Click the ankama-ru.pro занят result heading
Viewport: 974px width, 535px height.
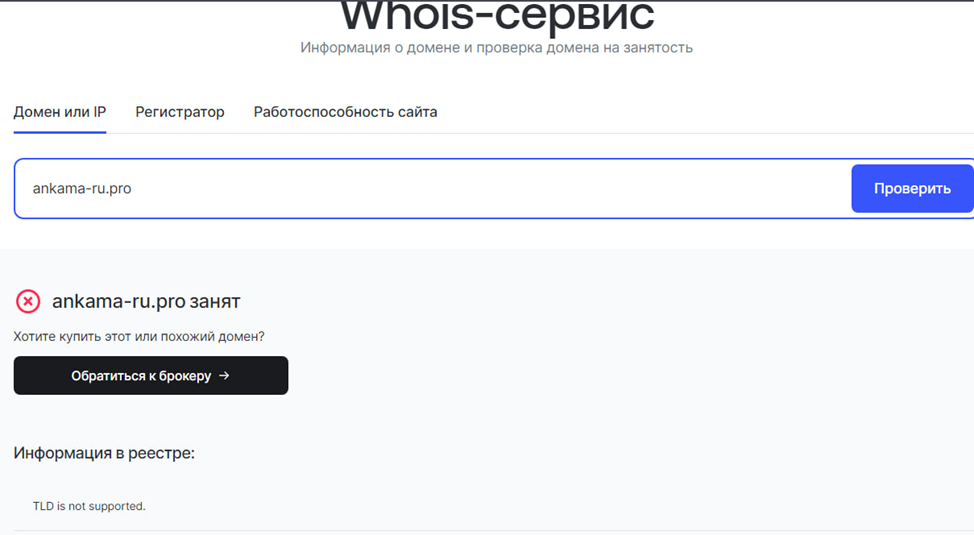pyautogui.click(x=146, y=301)
